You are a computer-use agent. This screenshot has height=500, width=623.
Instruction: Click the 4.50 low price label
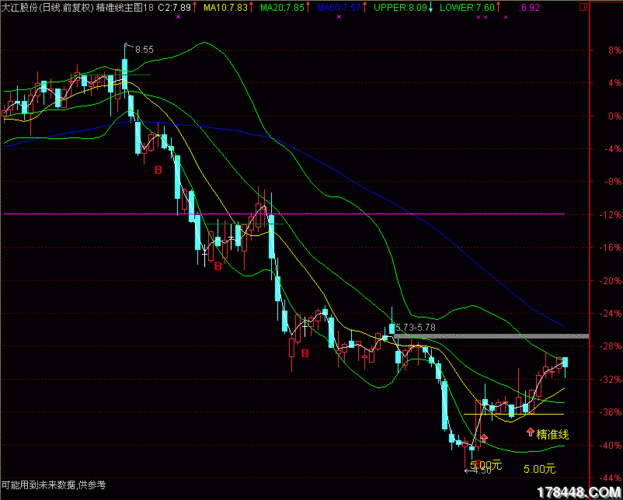(482, 471)
